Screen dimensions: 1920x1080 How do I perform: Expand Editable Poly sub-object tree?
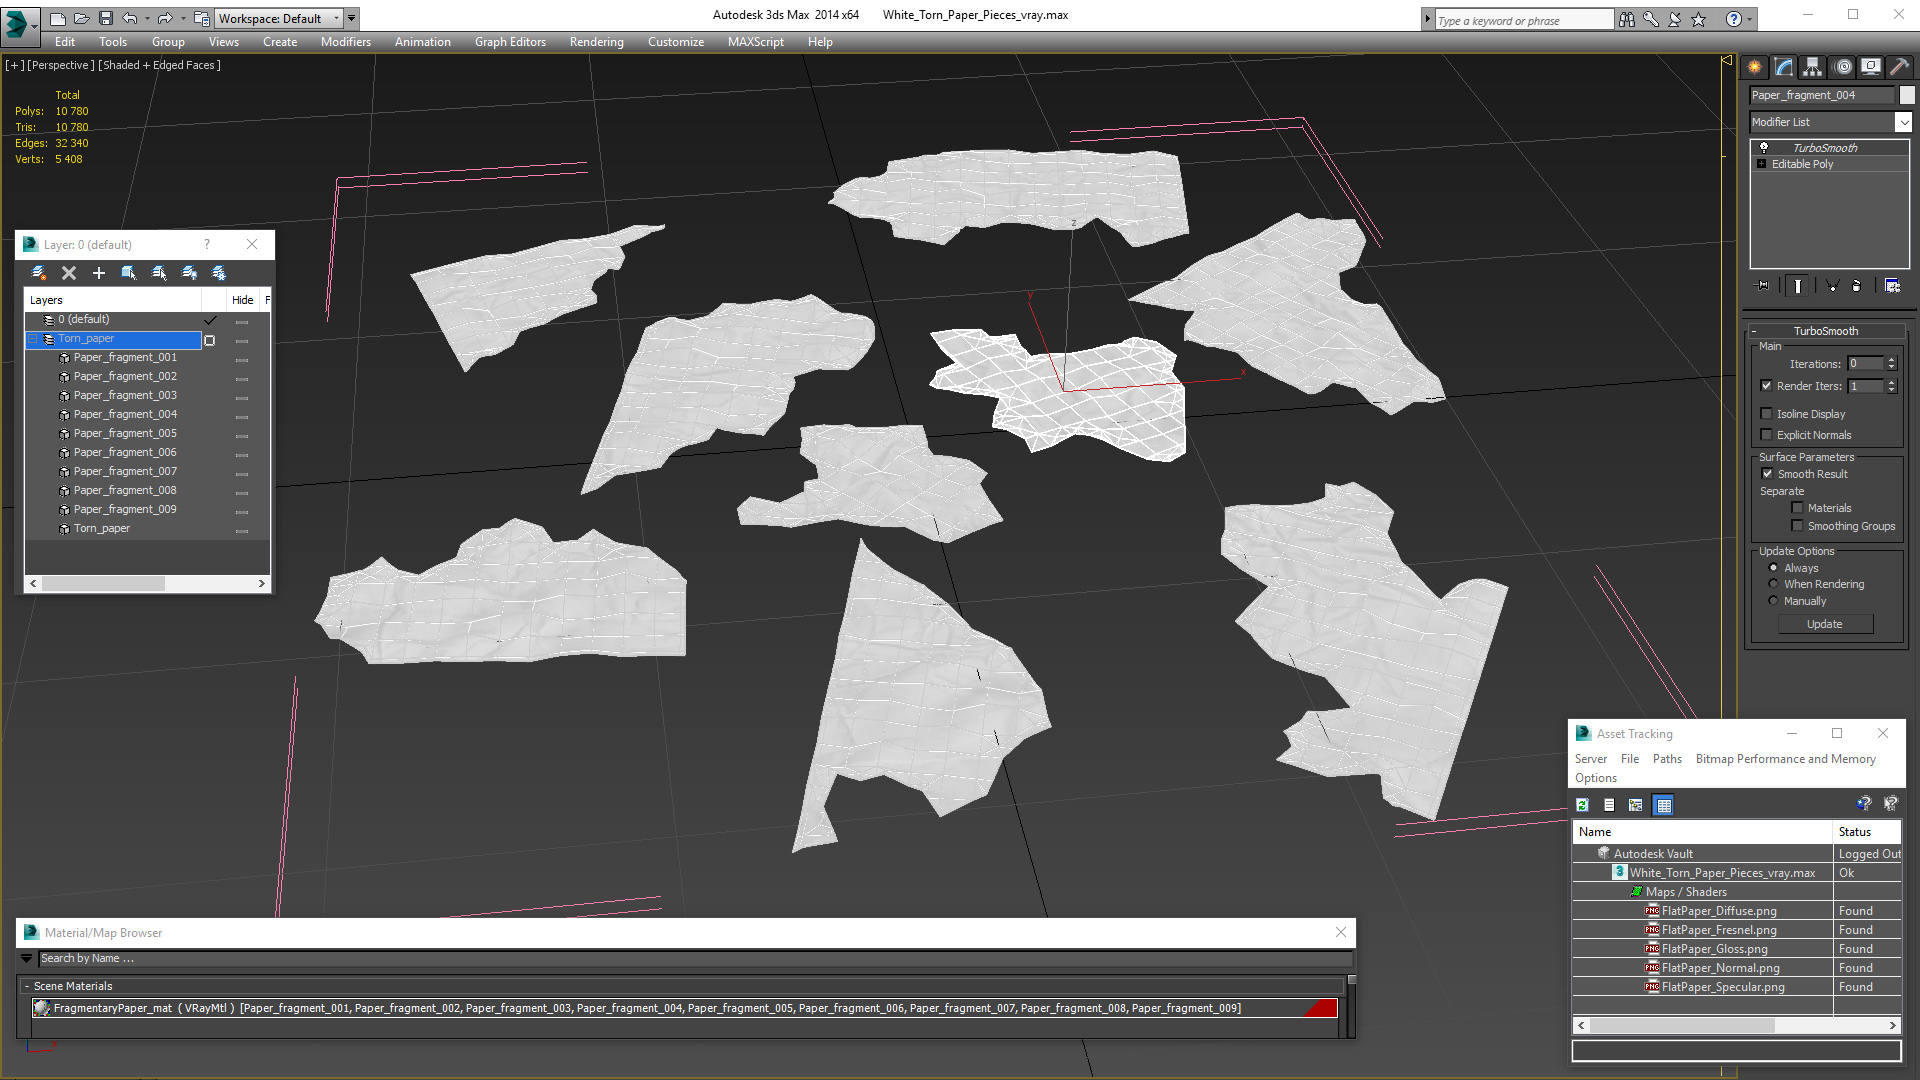(x=1762, y=164)
